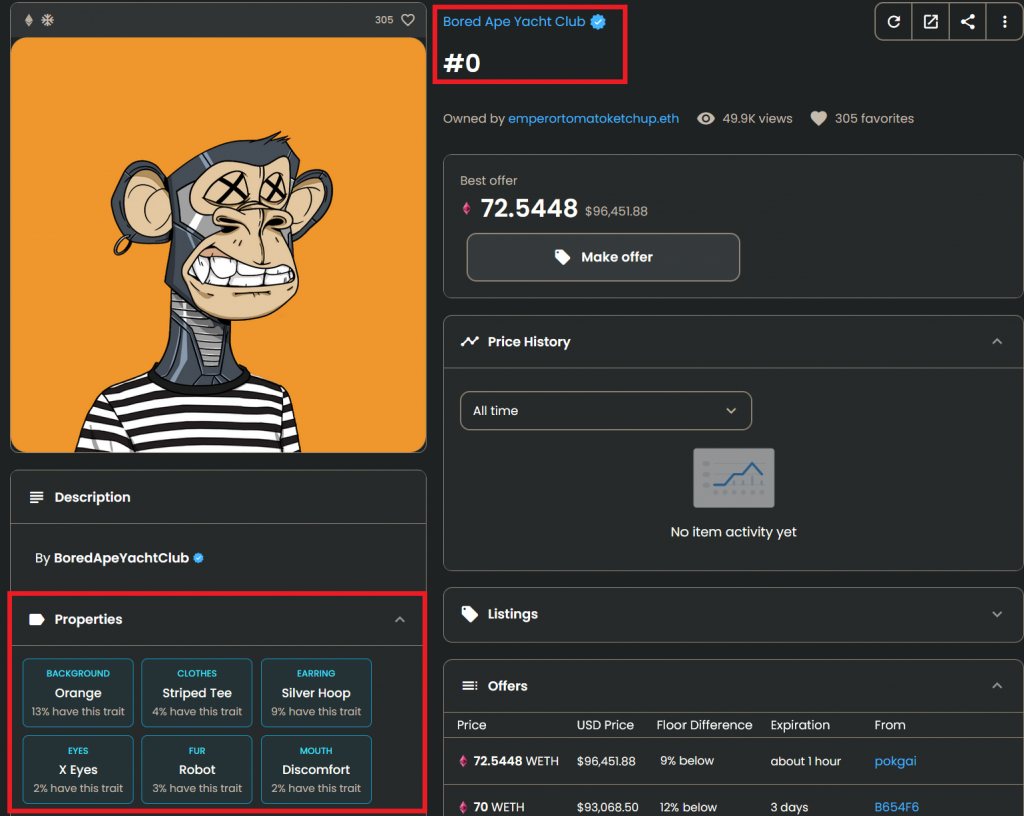Click the WETH icon in 70 WETH row
The image size is (1024, 816).
coord(463,807)
